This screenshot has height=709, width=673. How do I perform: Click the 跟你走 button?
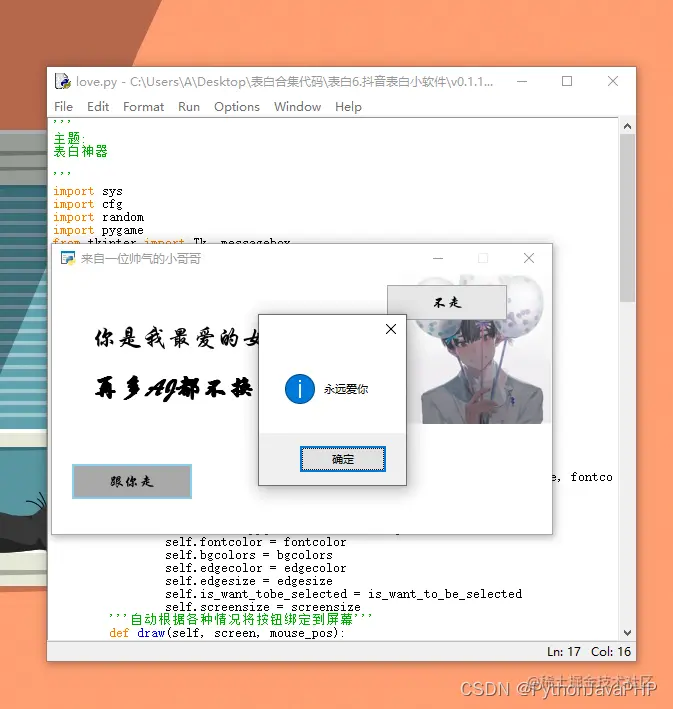pos(132,482)
